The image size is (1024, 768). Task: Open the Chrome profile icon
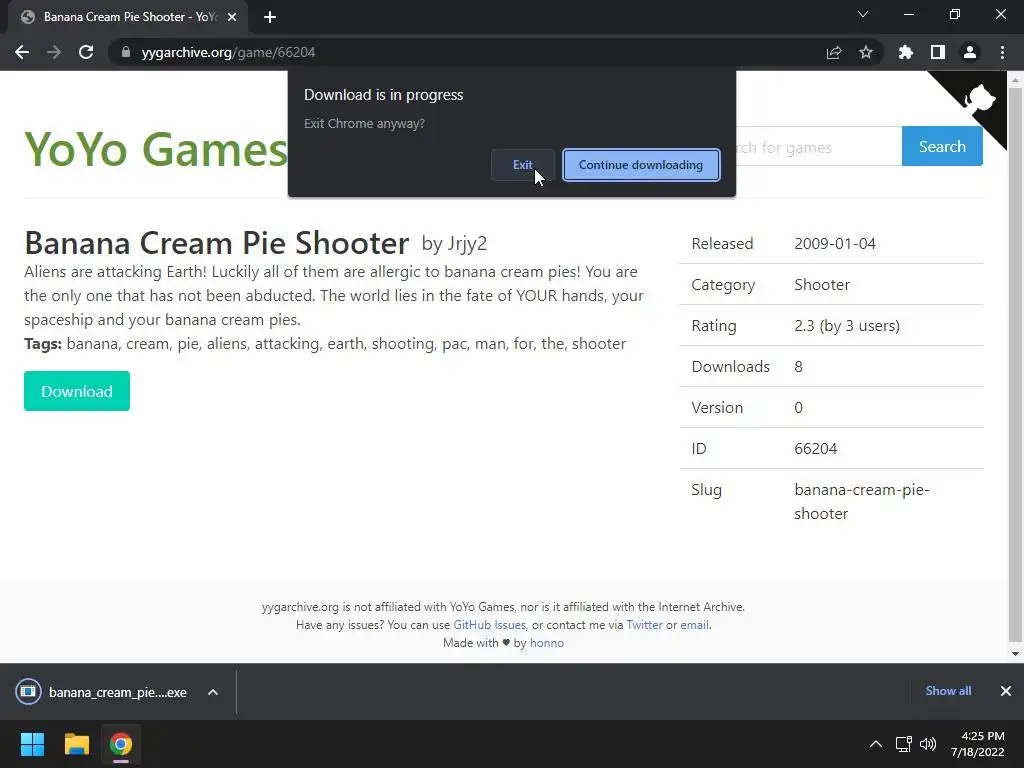pyautogui.click(x=970, y=52)
